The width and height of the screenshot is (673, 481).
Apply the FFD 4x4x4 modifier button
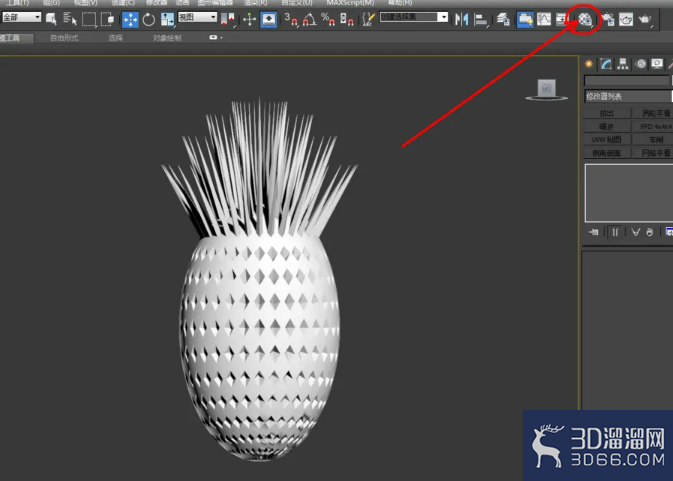[x=653, y=127]
